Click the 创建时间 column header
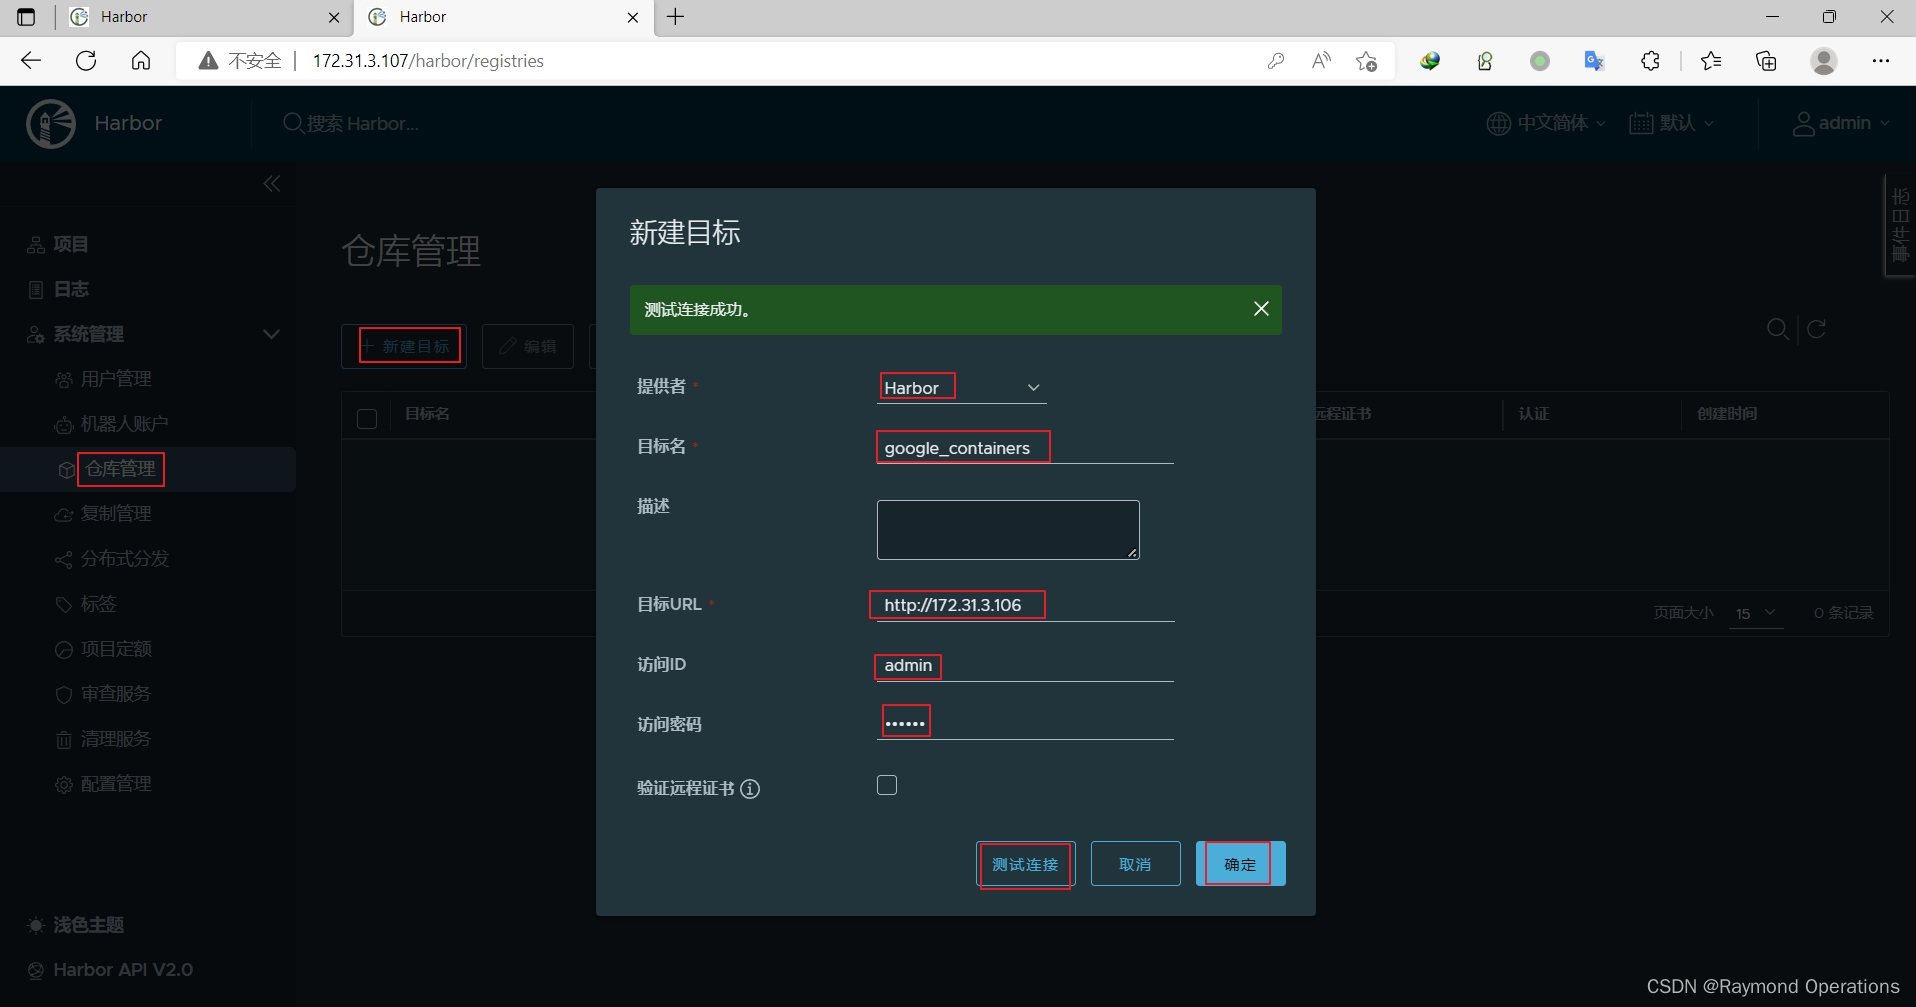The width and height of the screenshot is (1916, 1007). (x=1727, y=414)
